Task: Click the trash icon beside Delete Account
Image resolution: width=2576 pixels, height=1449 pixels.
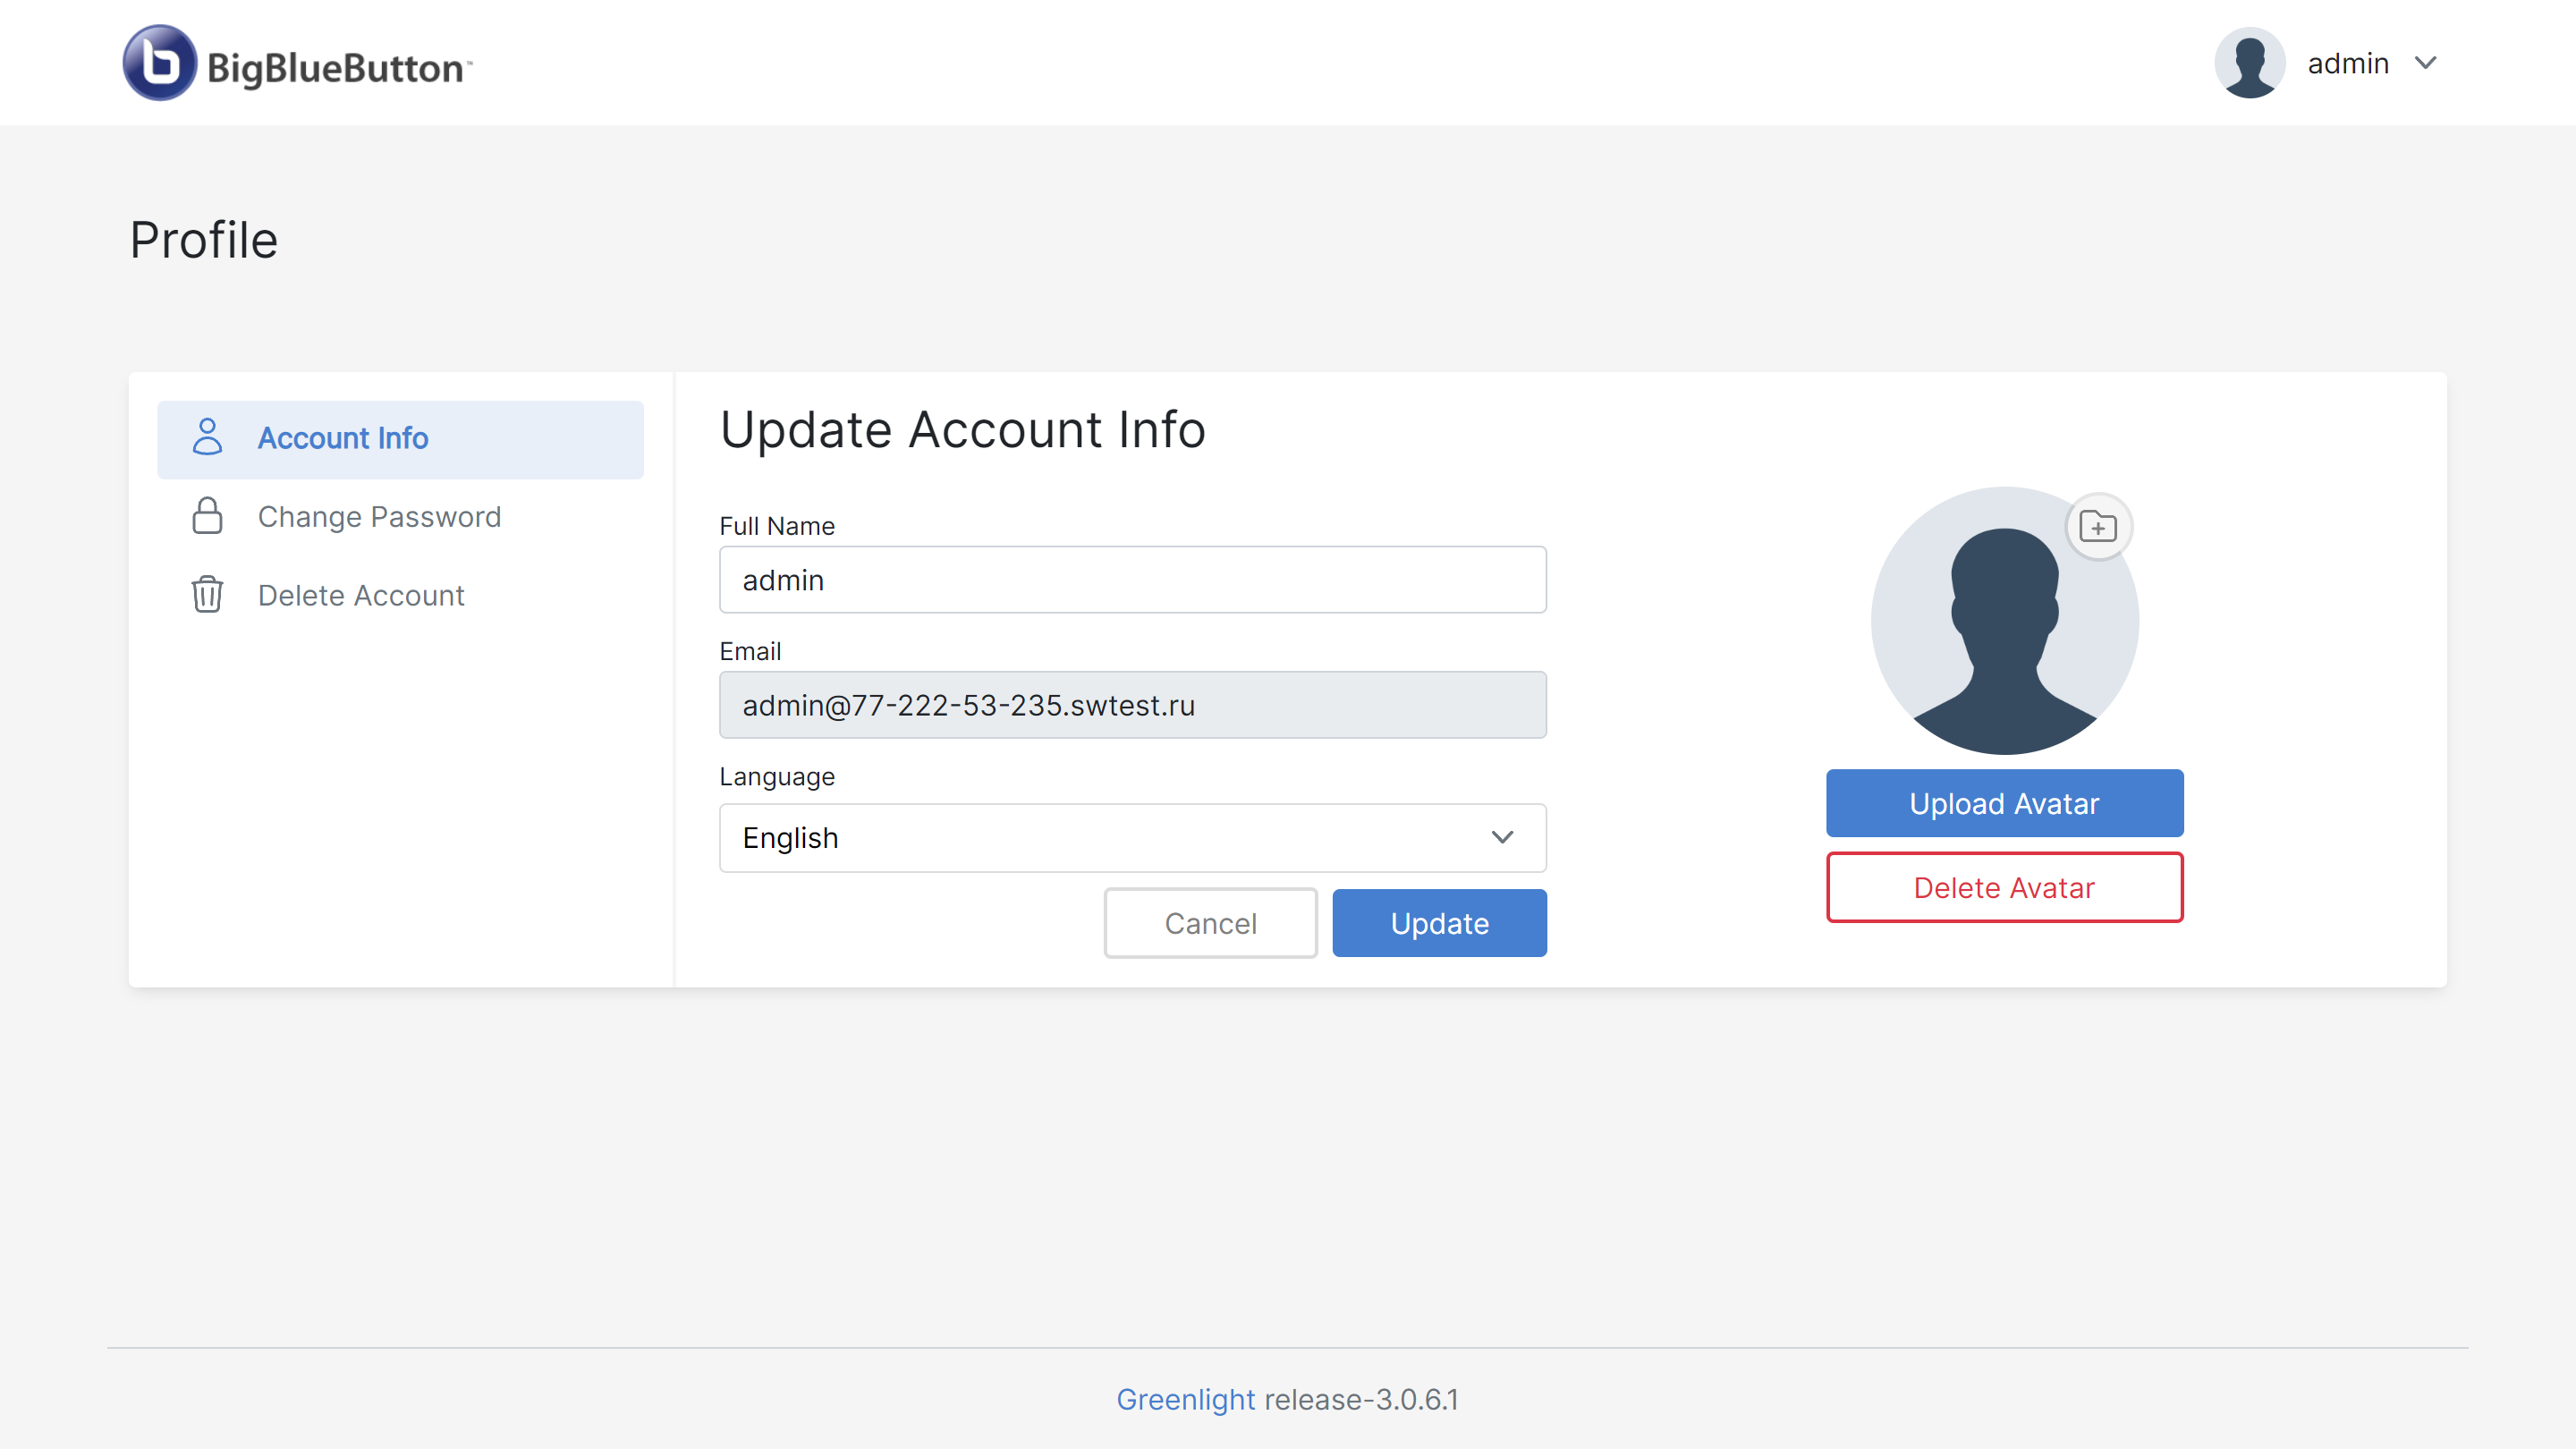Action: click(207, 595)
